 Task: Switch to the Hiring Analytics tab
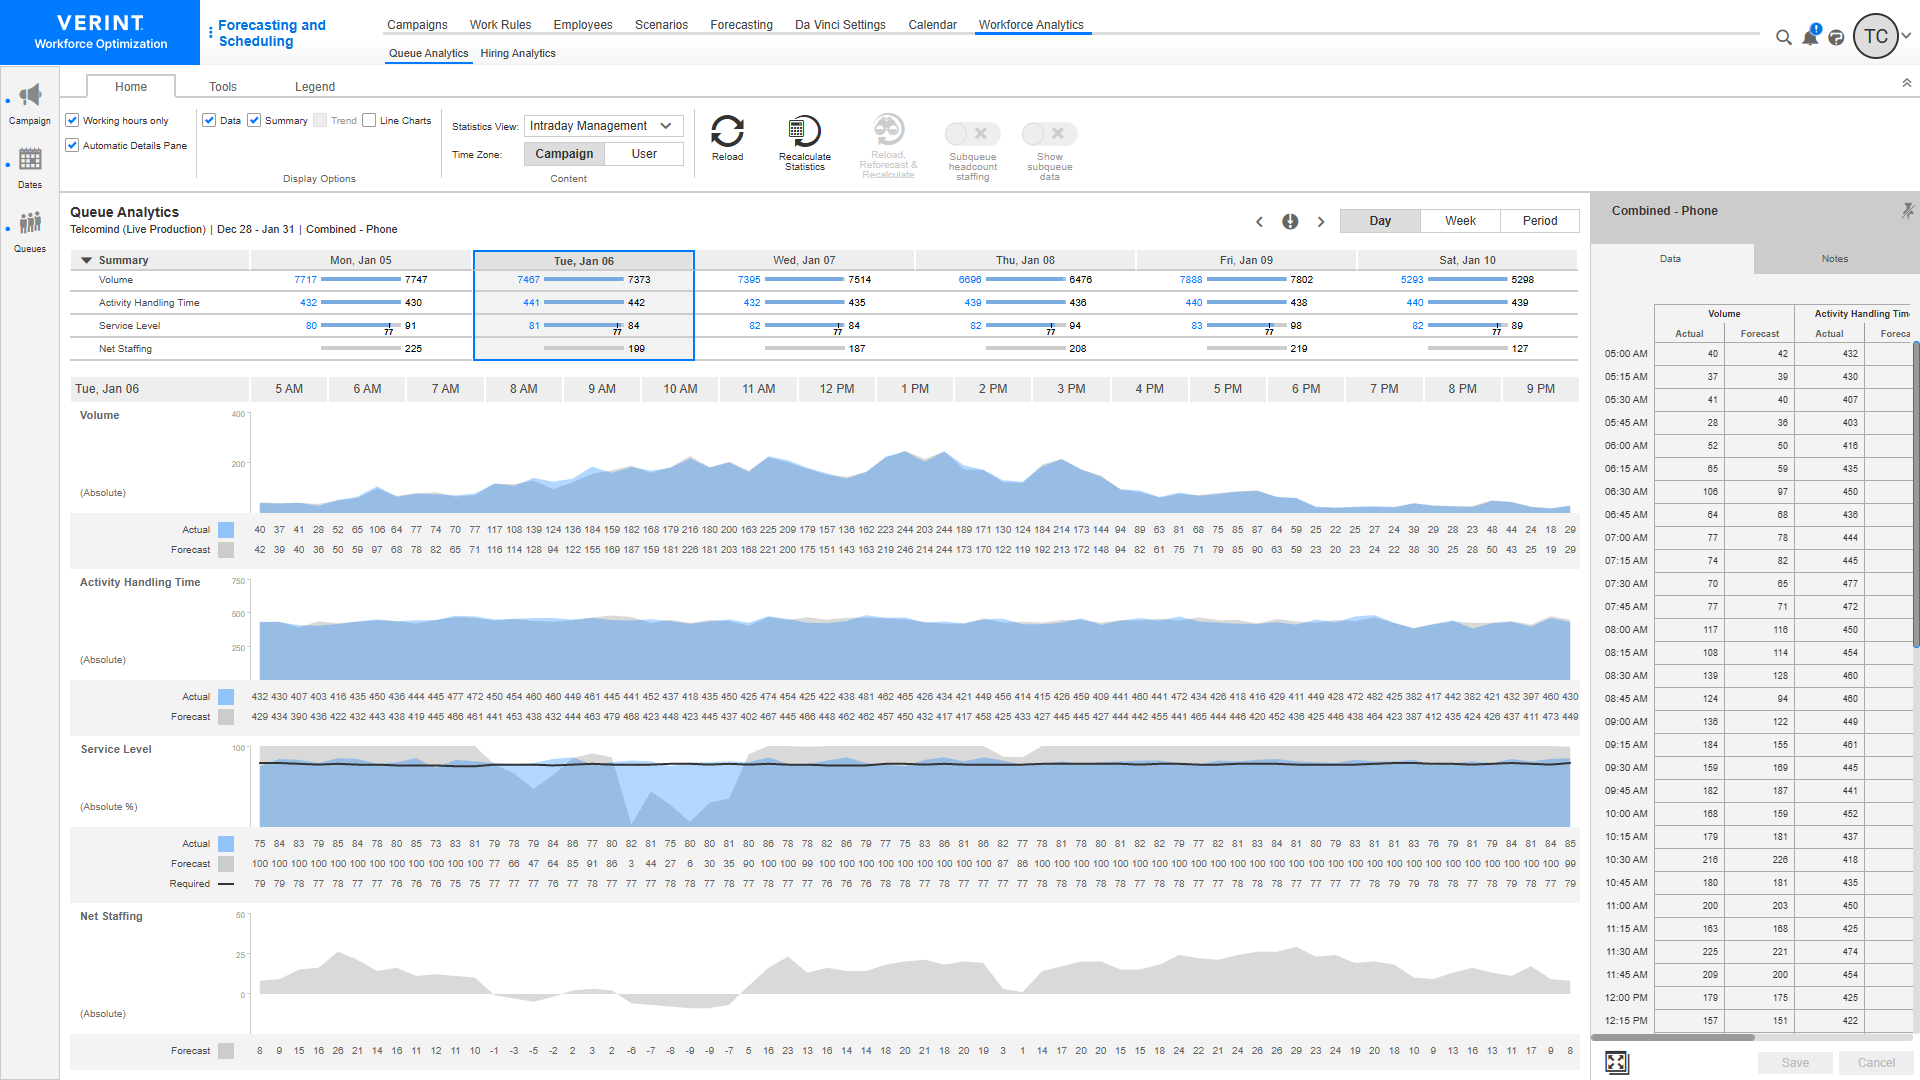coord(517,54)
